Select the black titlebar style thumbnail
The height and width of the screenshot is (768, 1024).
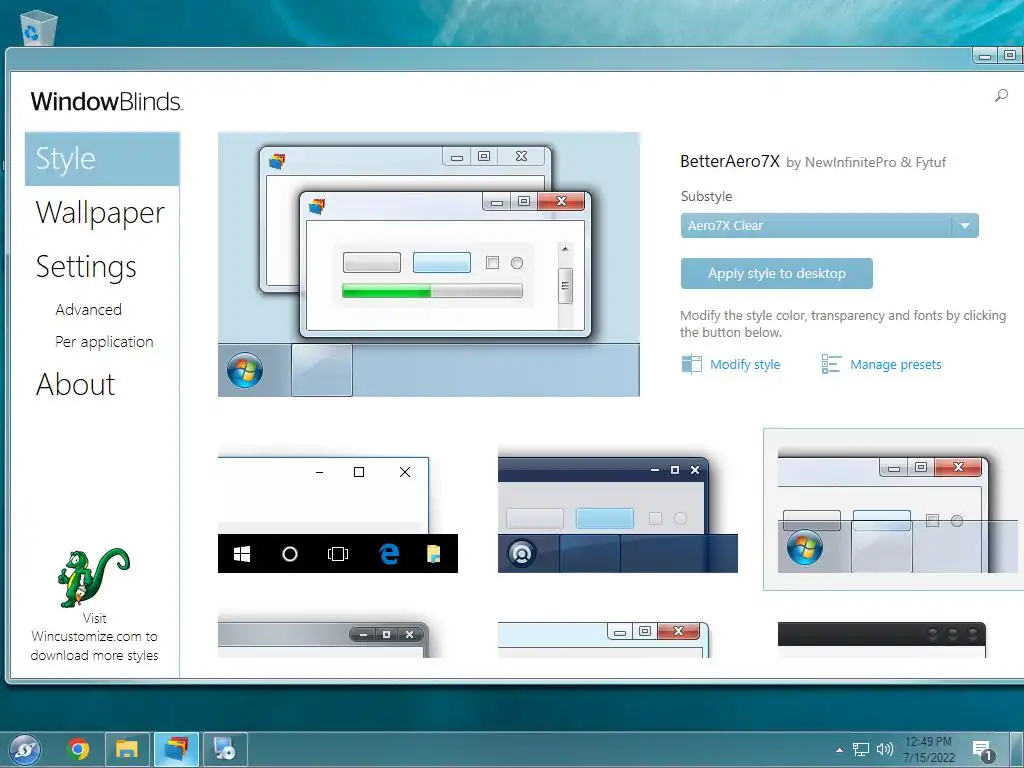[882, 640]
